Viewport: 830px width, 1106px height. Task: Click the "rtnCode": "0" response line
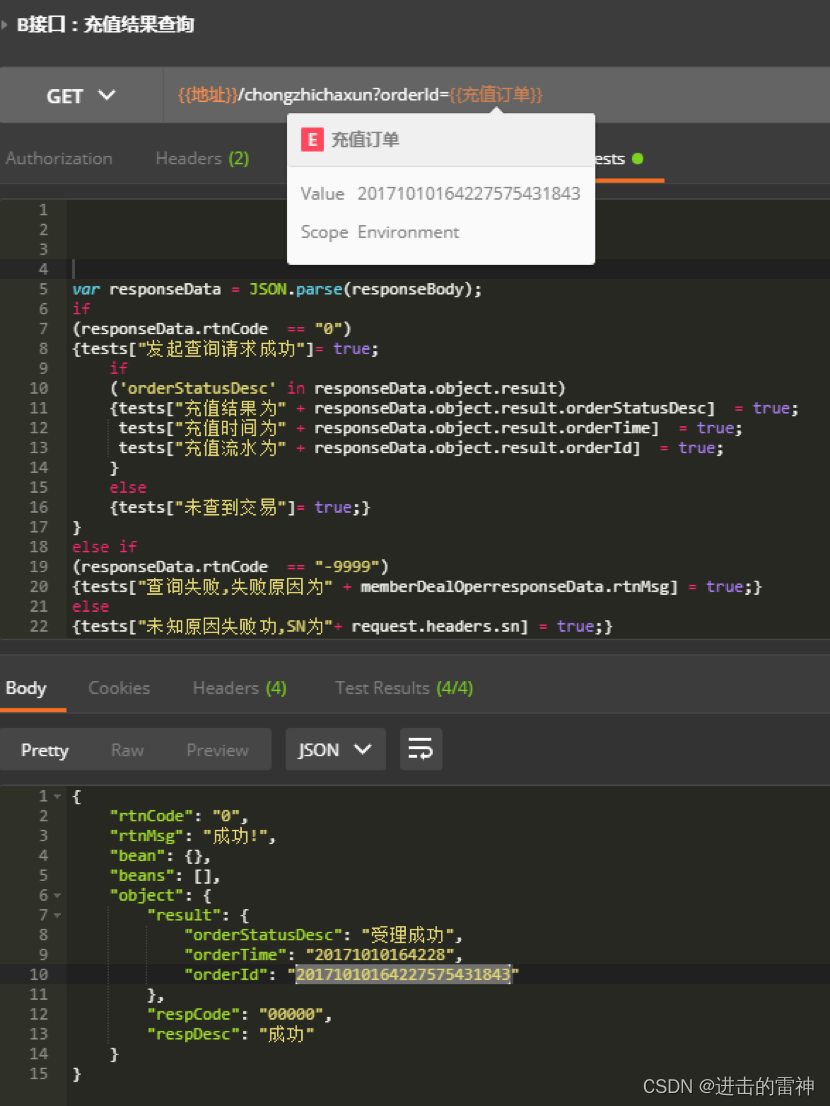coord(178,816)
